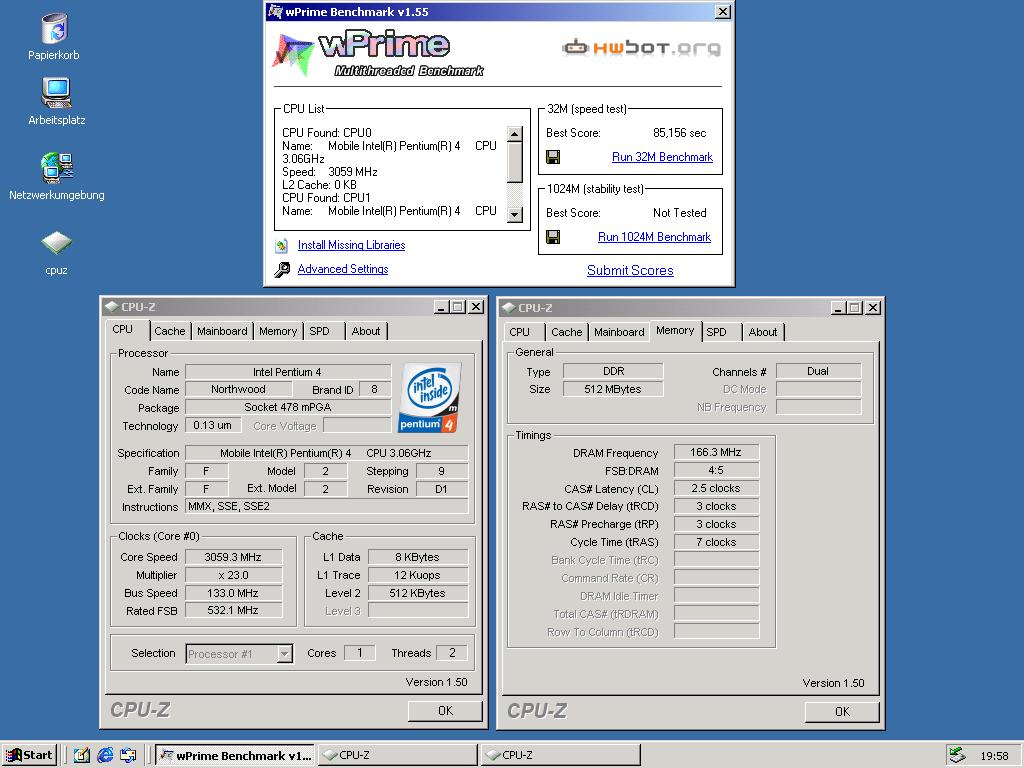Screen dimensions: 1024x768
Task: Click the wrench icon beside Advanced Settings
Action: (x=282, y=269)
